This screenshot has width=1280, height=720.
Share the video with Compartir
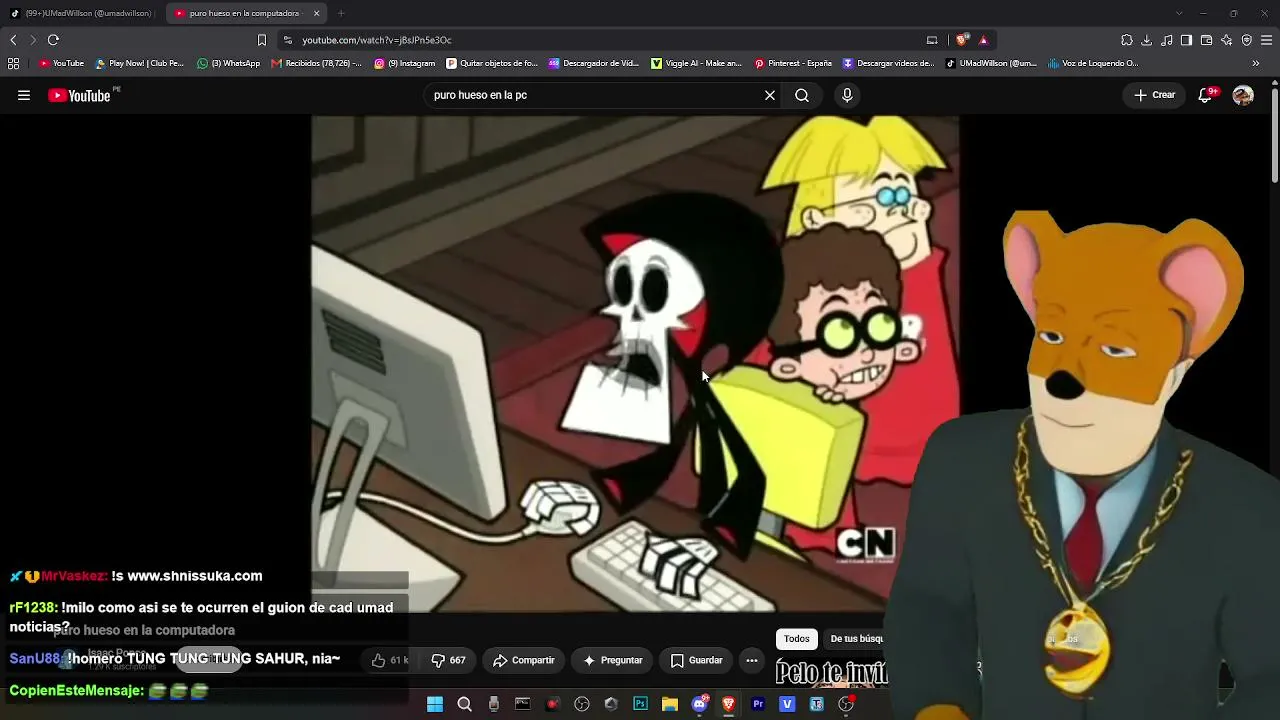point(524,660)
